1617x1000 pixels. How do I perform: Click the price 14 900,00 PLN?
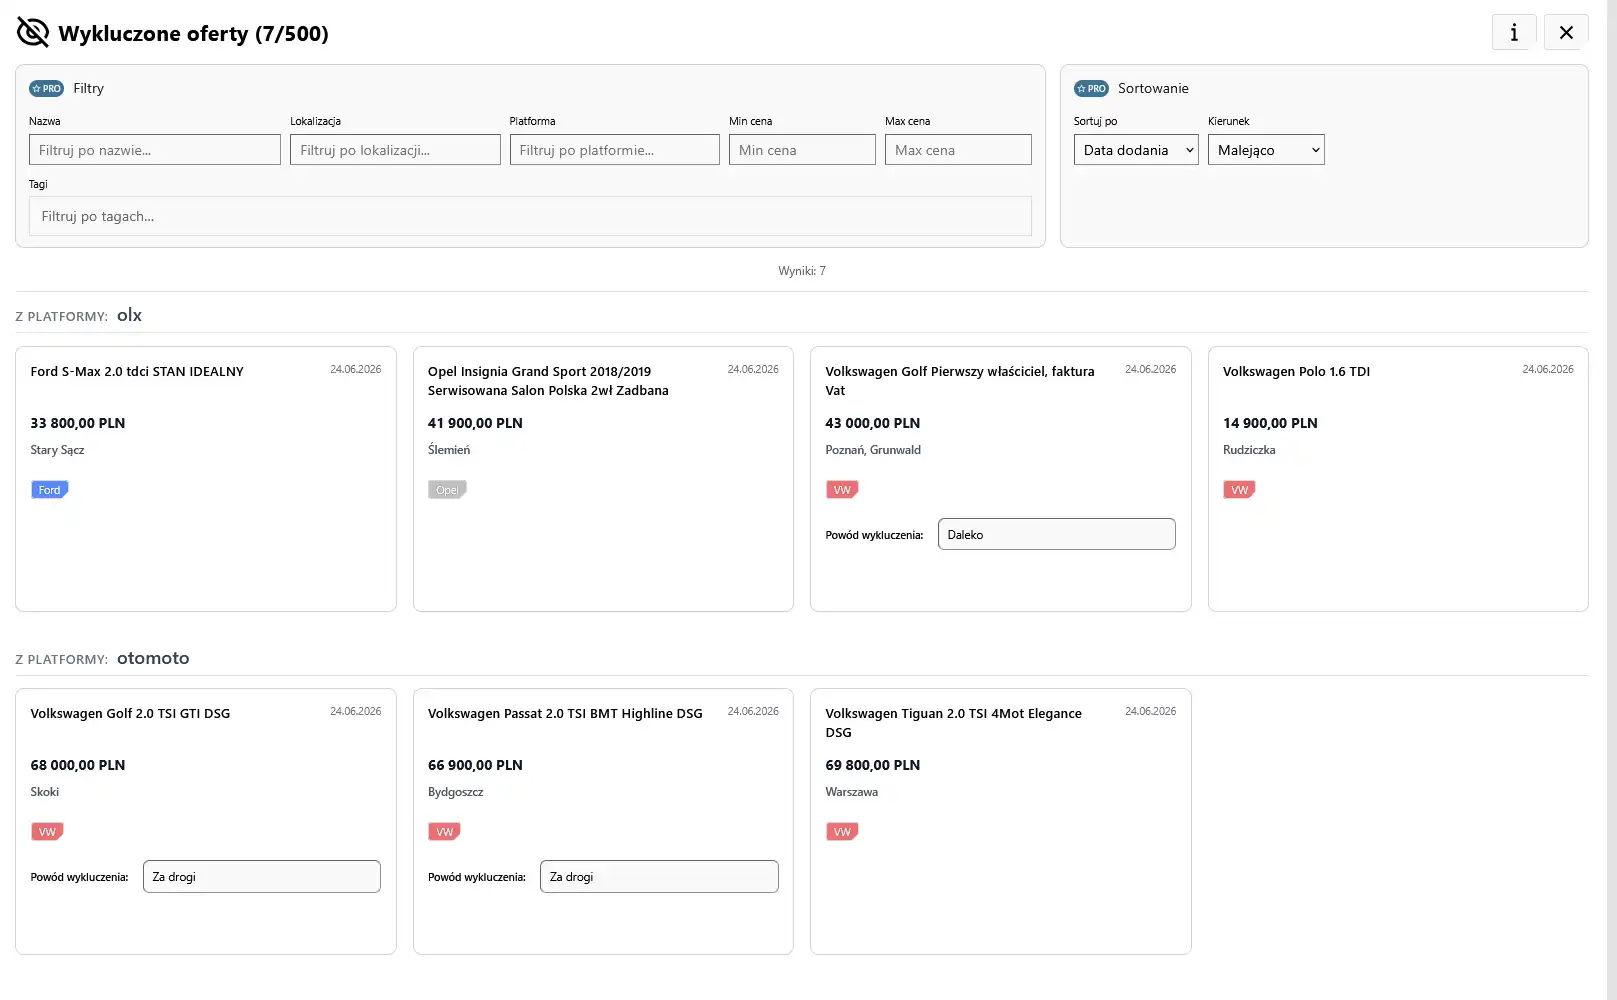click(1270, 423)
